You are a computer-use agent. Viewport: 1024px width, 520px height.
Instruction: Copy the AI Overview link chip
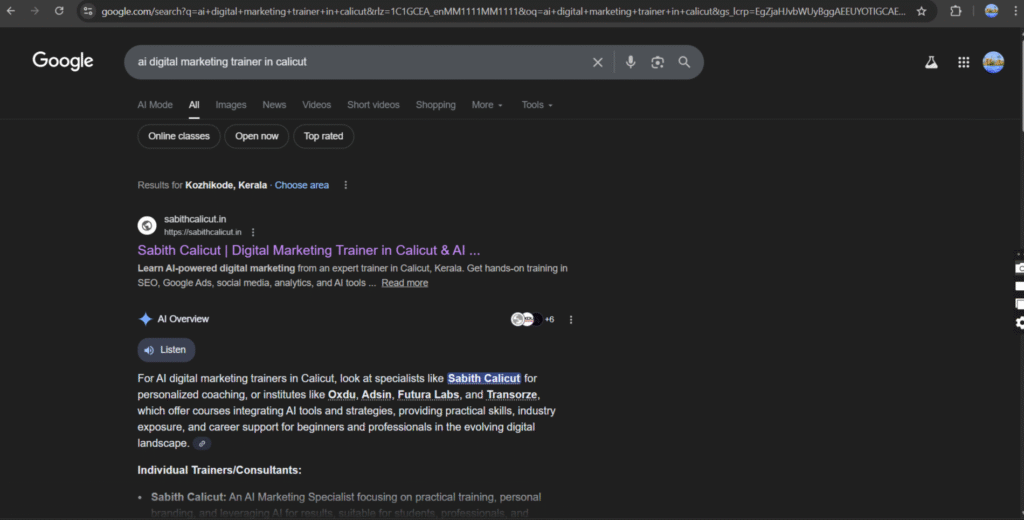point(202,443)
